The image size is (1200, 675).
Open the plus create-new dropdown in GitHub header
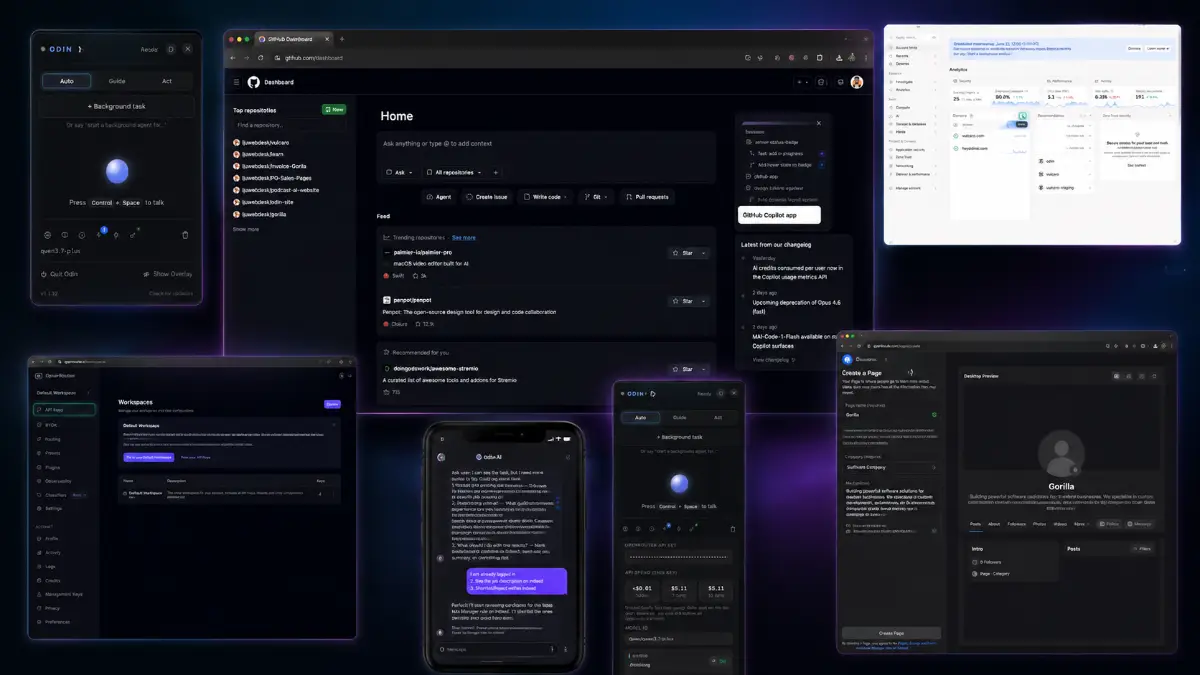click(x=803, y=82)
